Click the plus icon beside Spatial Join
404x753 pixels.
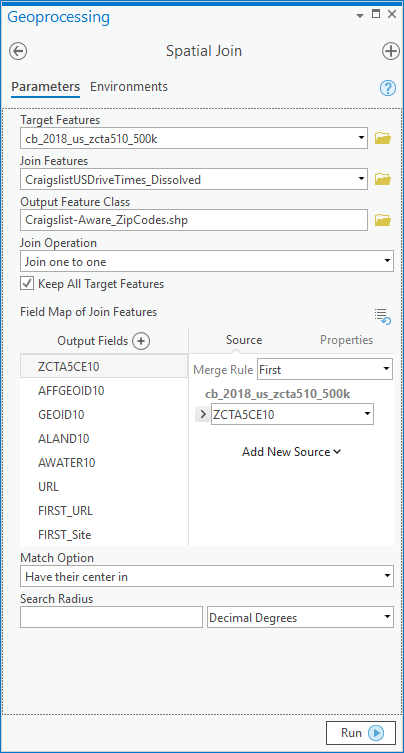pyautogui.click(x=391, y=51)
